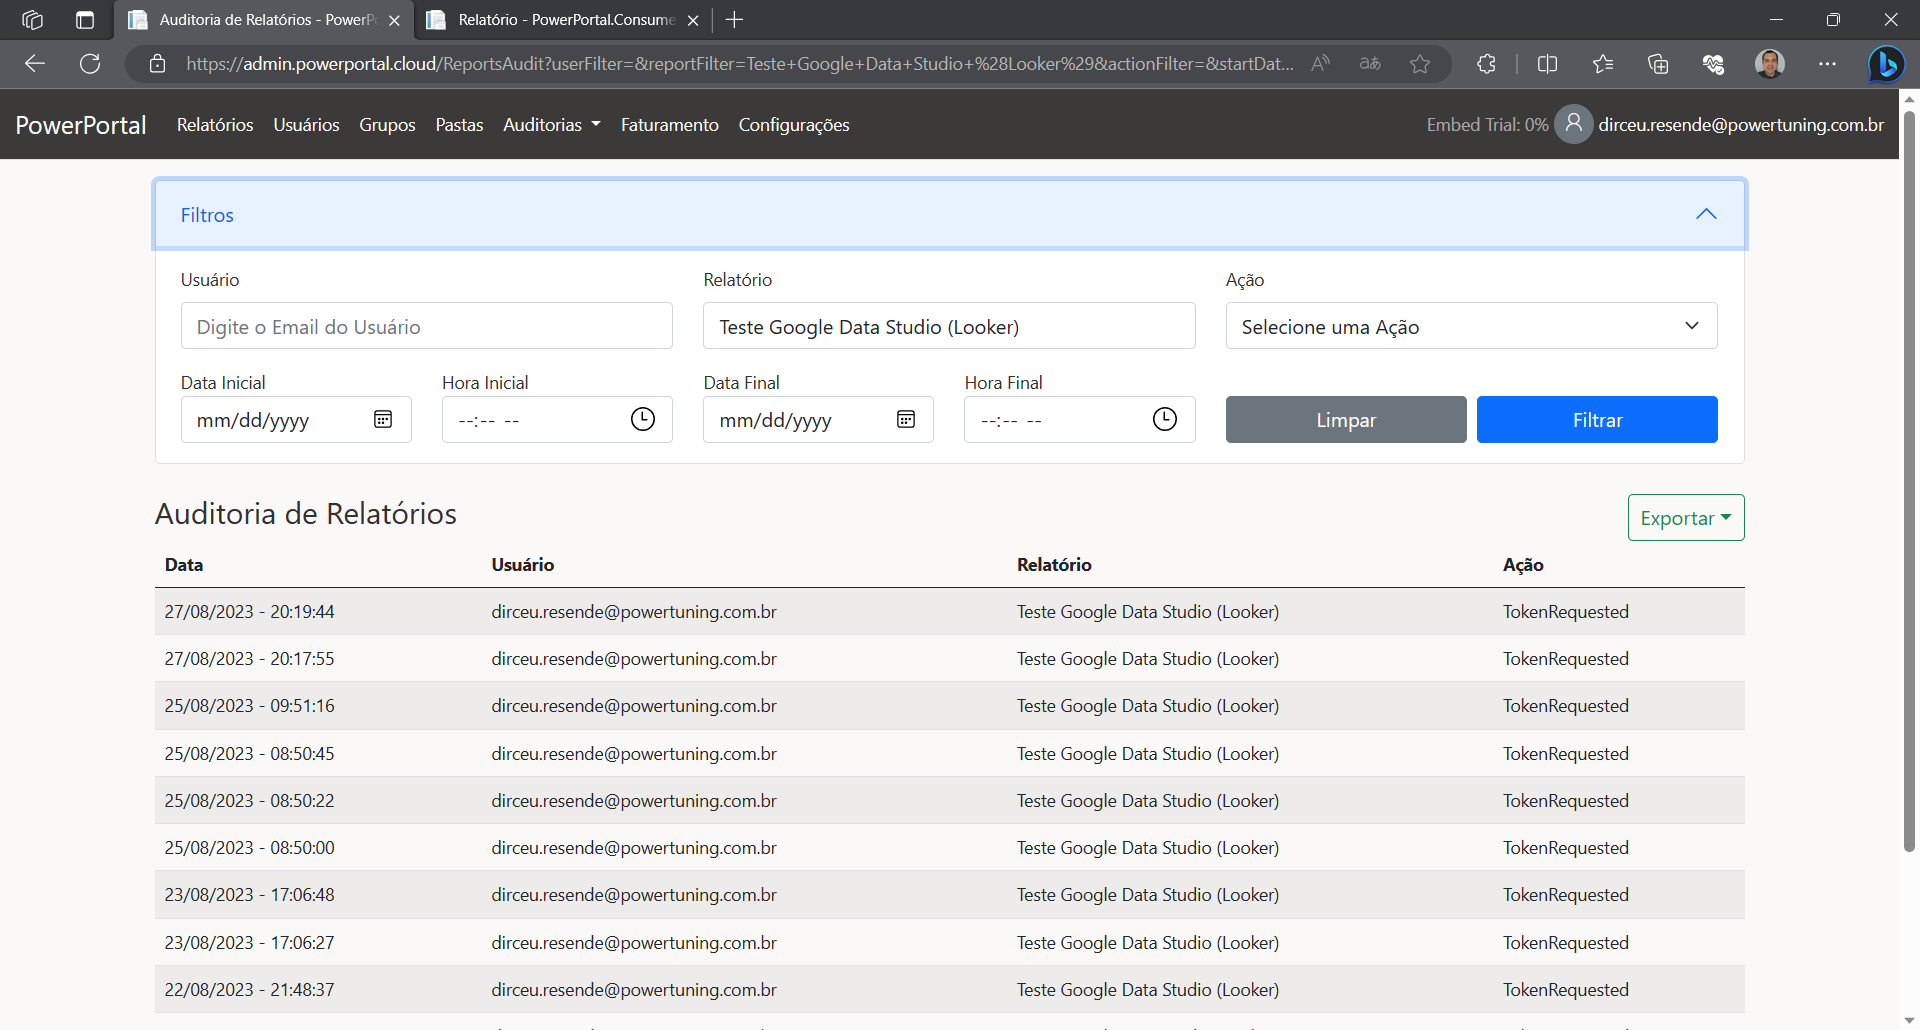This screenshot has width=1920, height=1030.
Task: Open the Data Inicial calendar picker icon
Action: [x=383, y=419]
